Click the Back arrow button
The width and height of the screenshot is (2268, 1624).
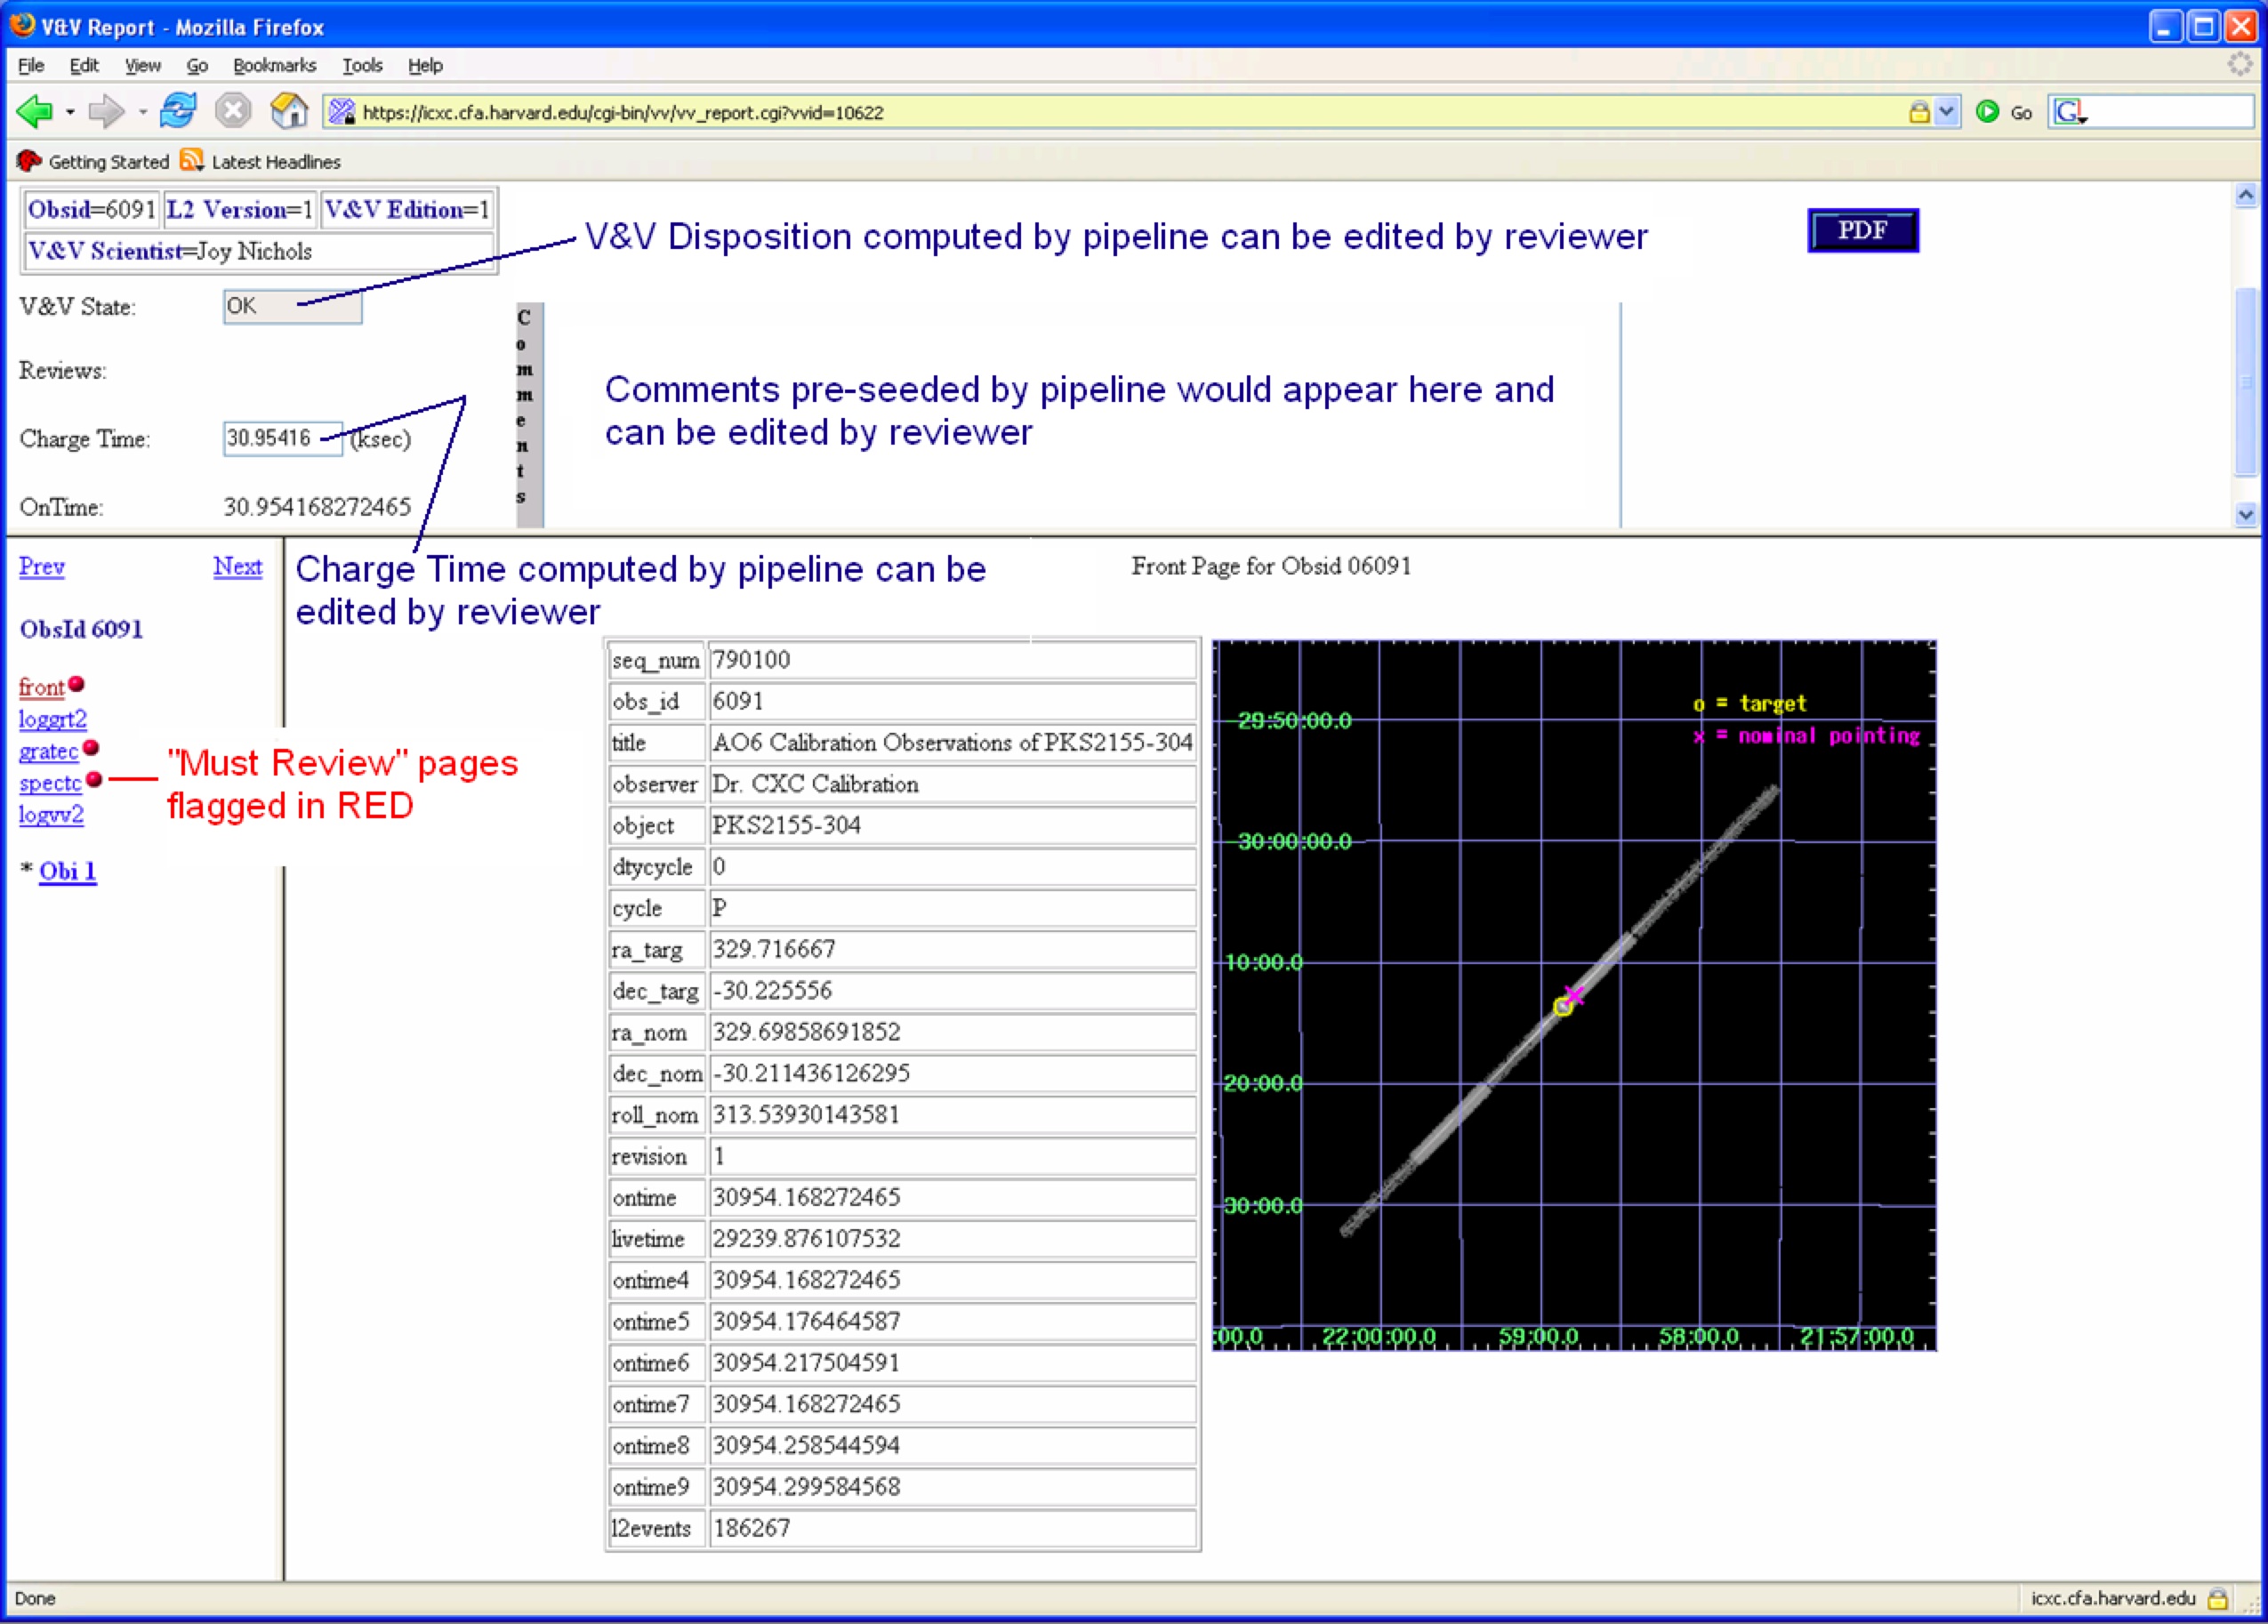click(34, 111)
